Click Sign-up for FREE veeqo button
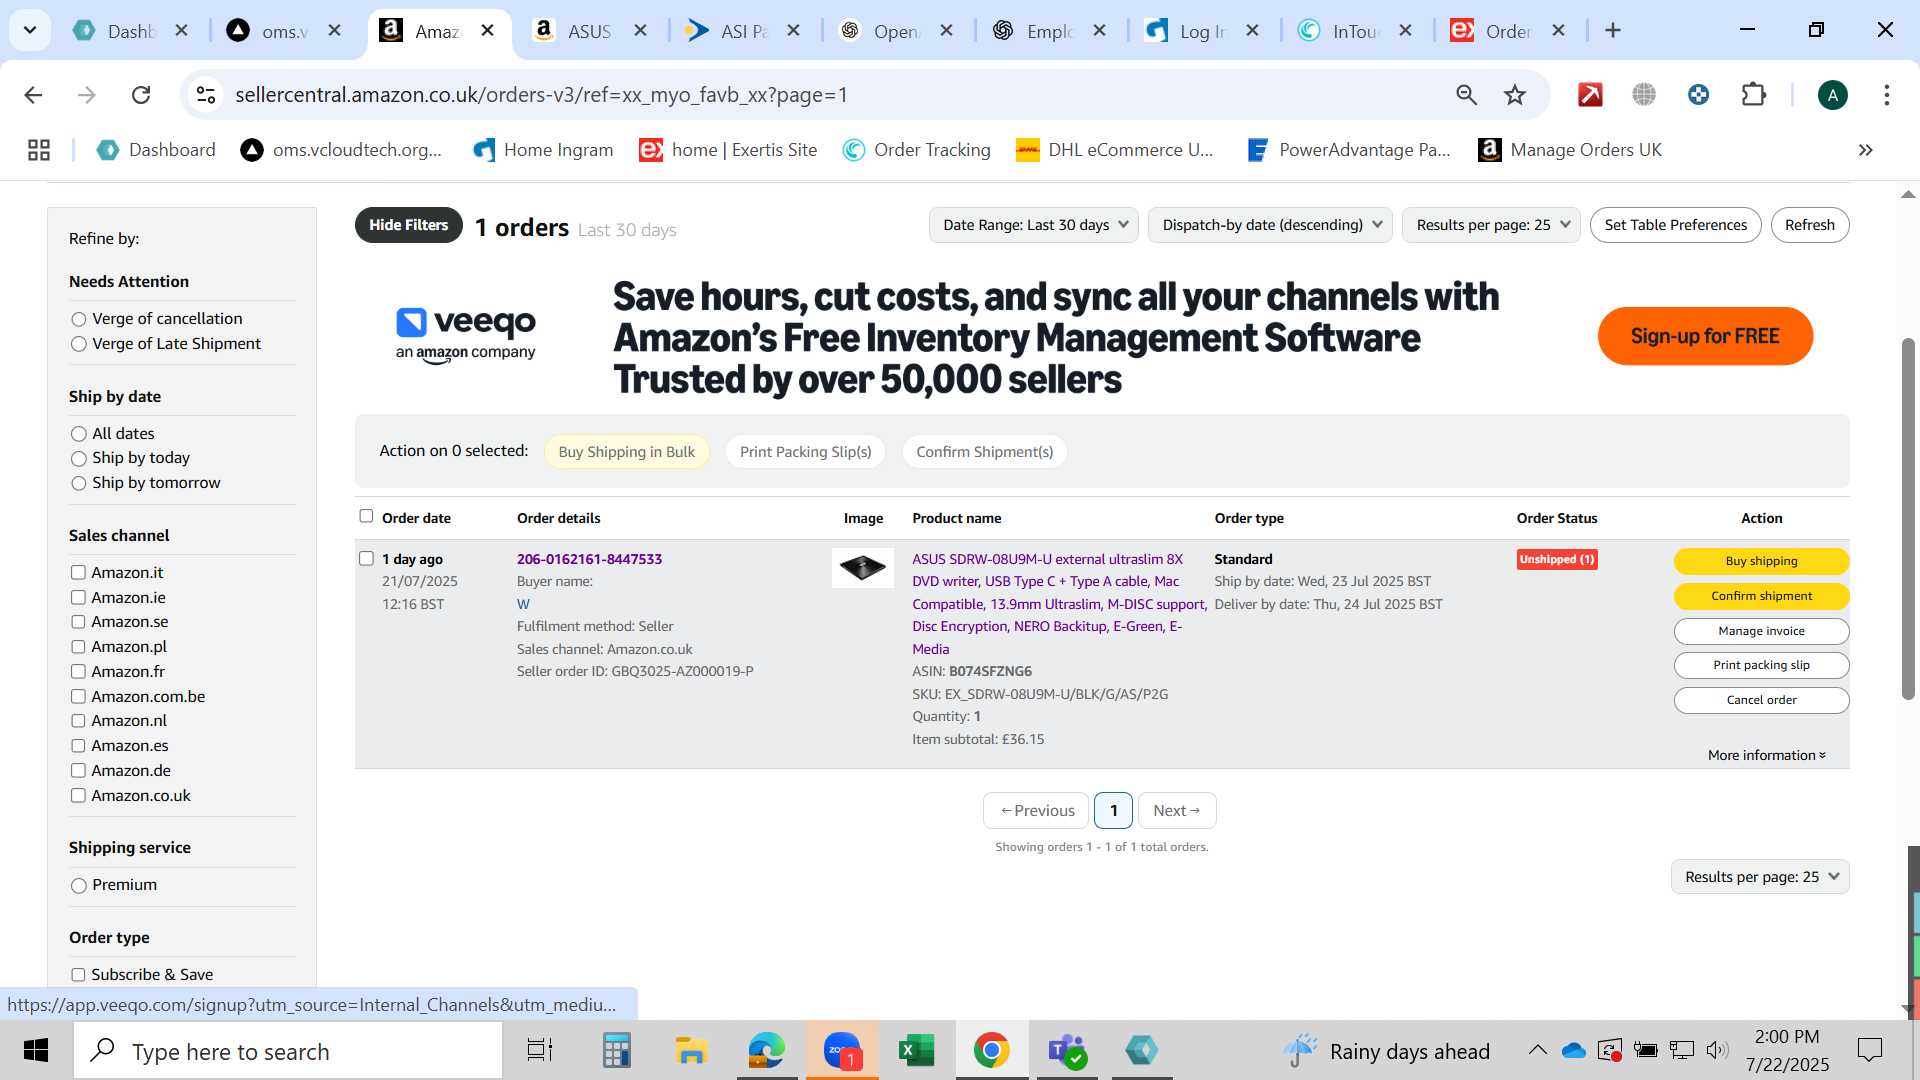Screen dimensions: 1920x1080 coord(1705,336)
